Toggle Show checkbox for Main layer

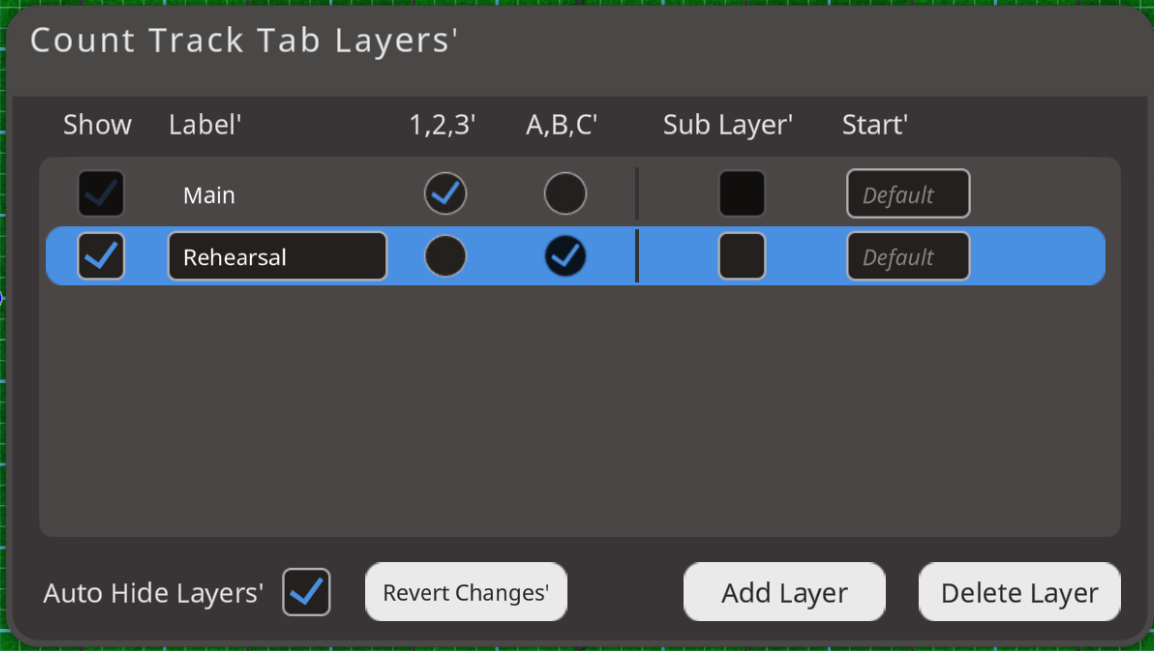(101, 194)
